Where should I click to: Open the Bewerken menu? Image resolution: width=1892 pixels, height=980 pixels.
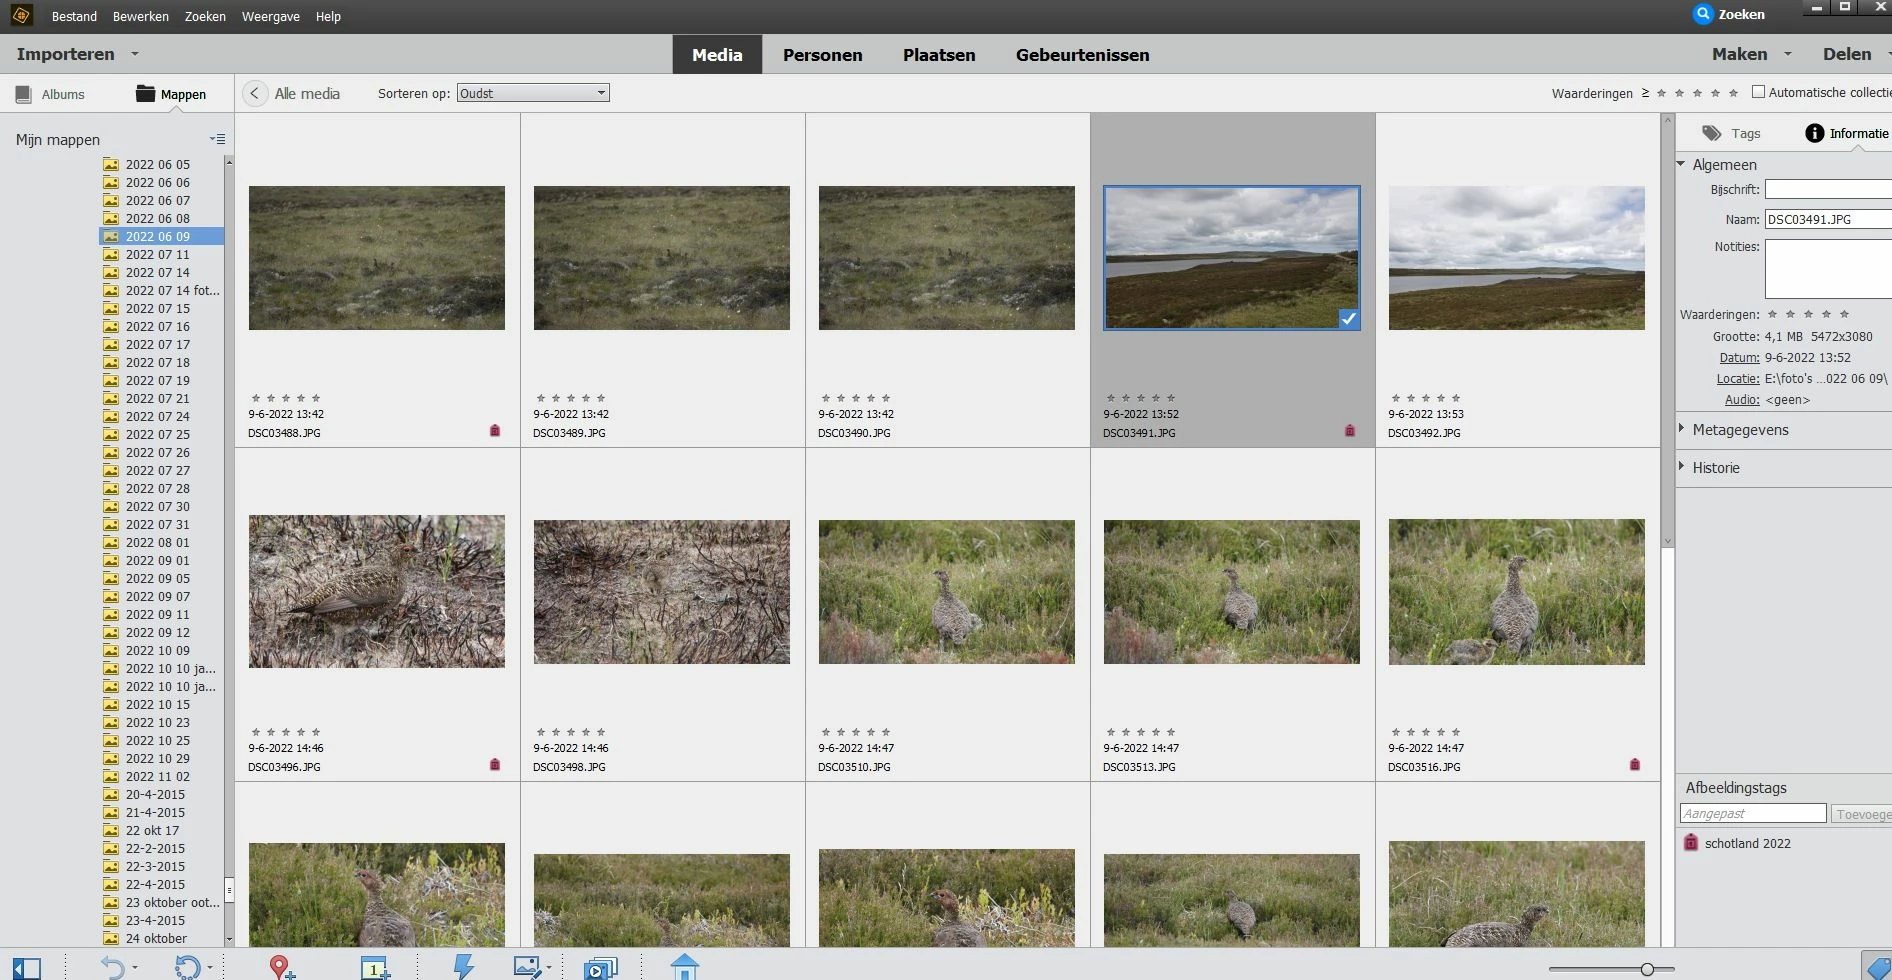pyautogui.click(x=141, y=16)
